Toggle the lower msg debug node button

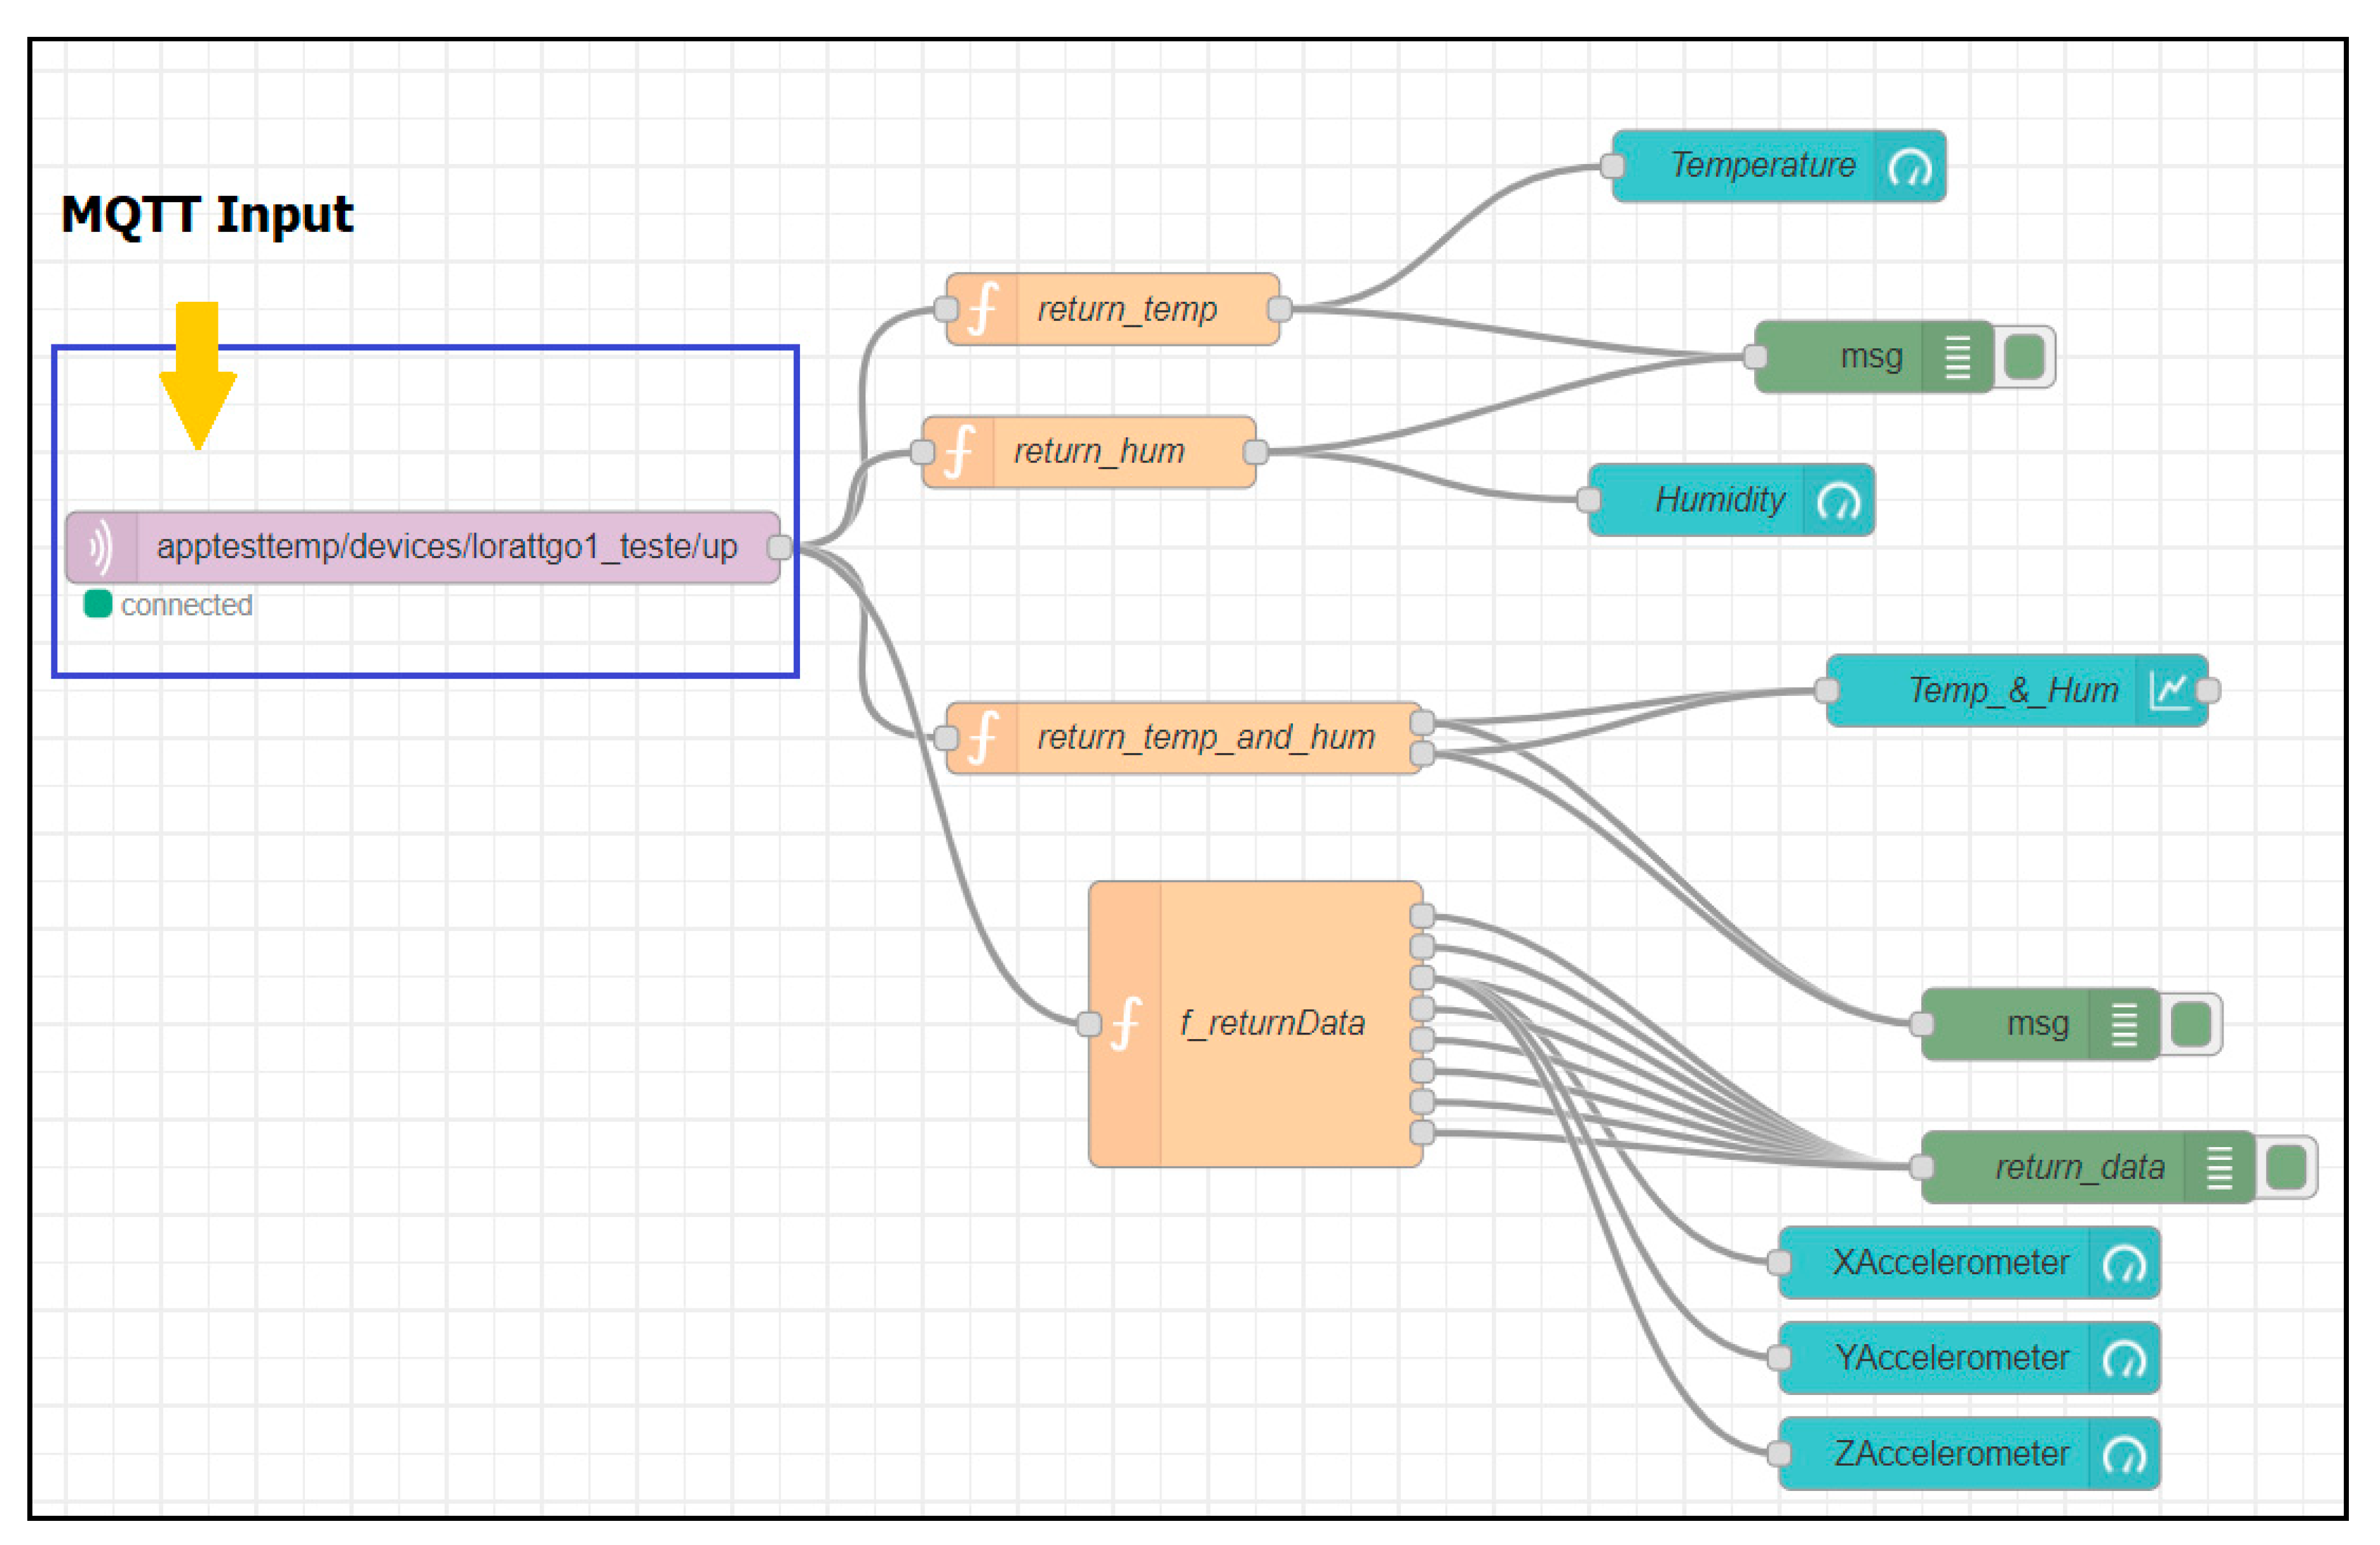2191,1024
